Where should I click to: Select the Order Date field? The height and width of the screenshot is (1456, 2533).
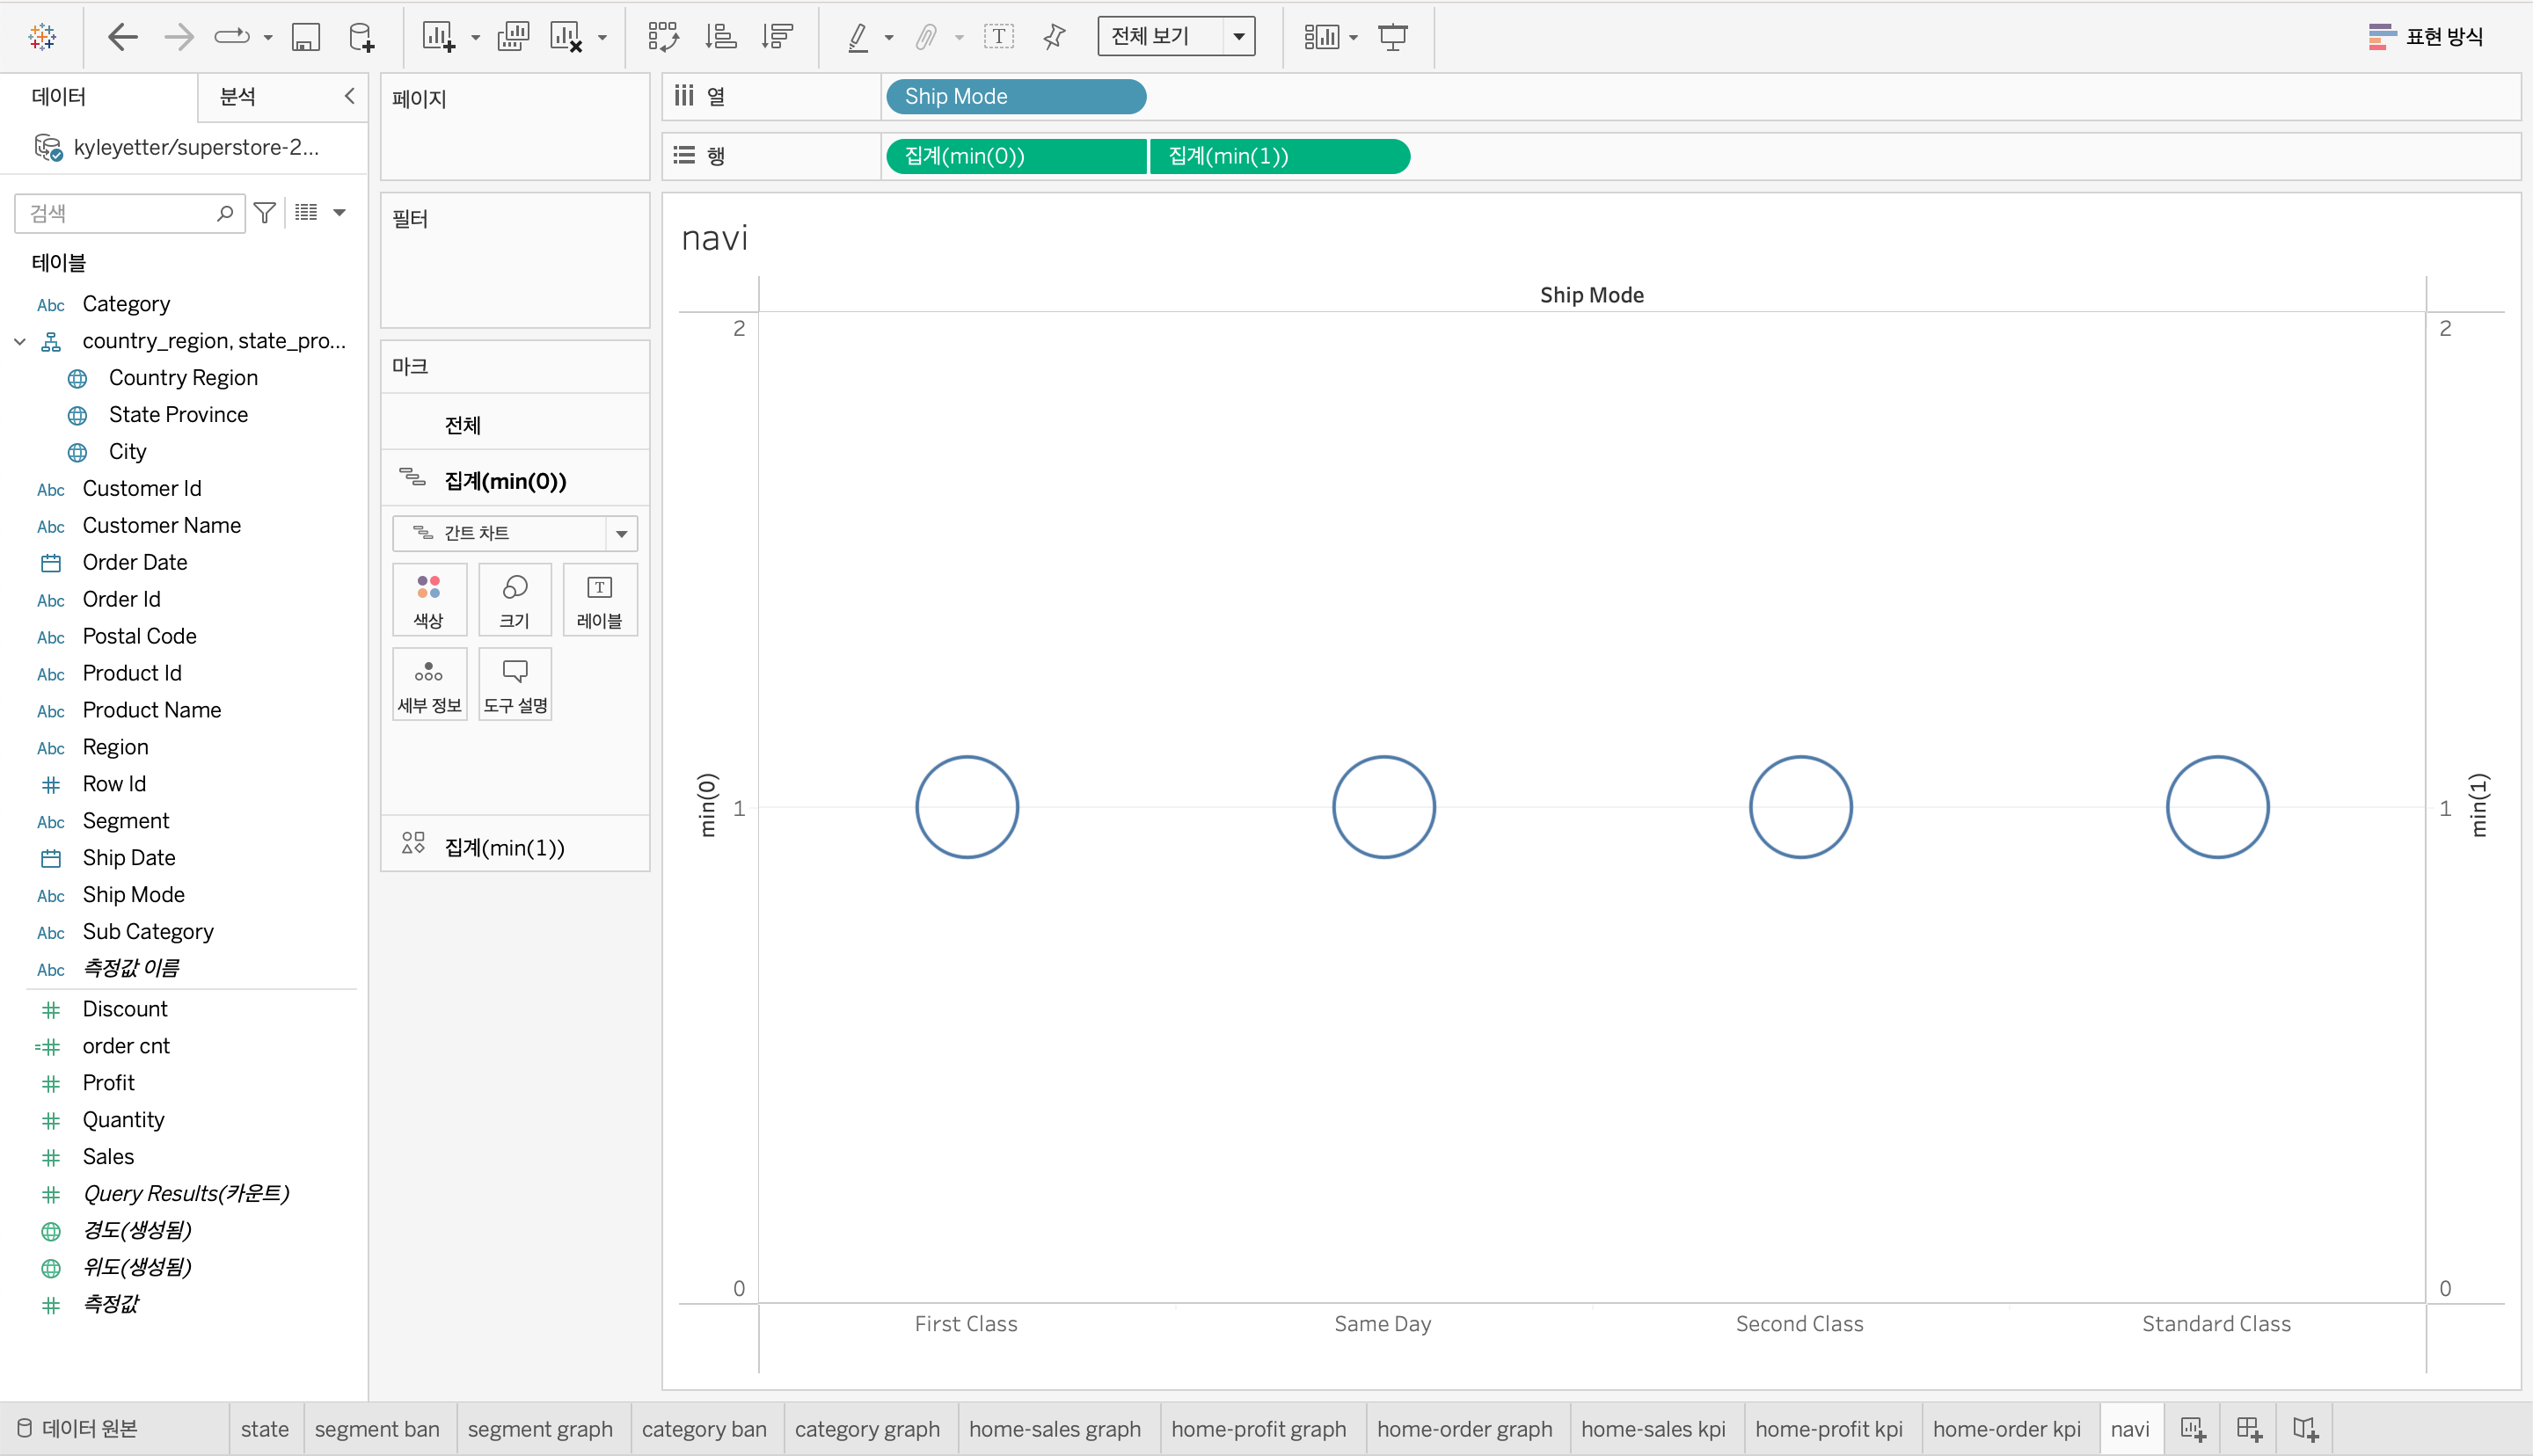click(135, 562)
